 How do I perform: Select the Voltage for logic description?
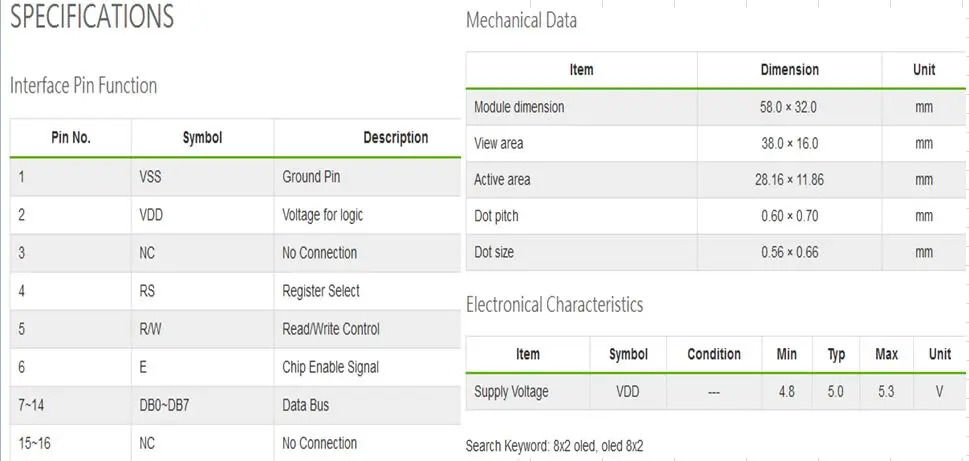click(323, 215)
